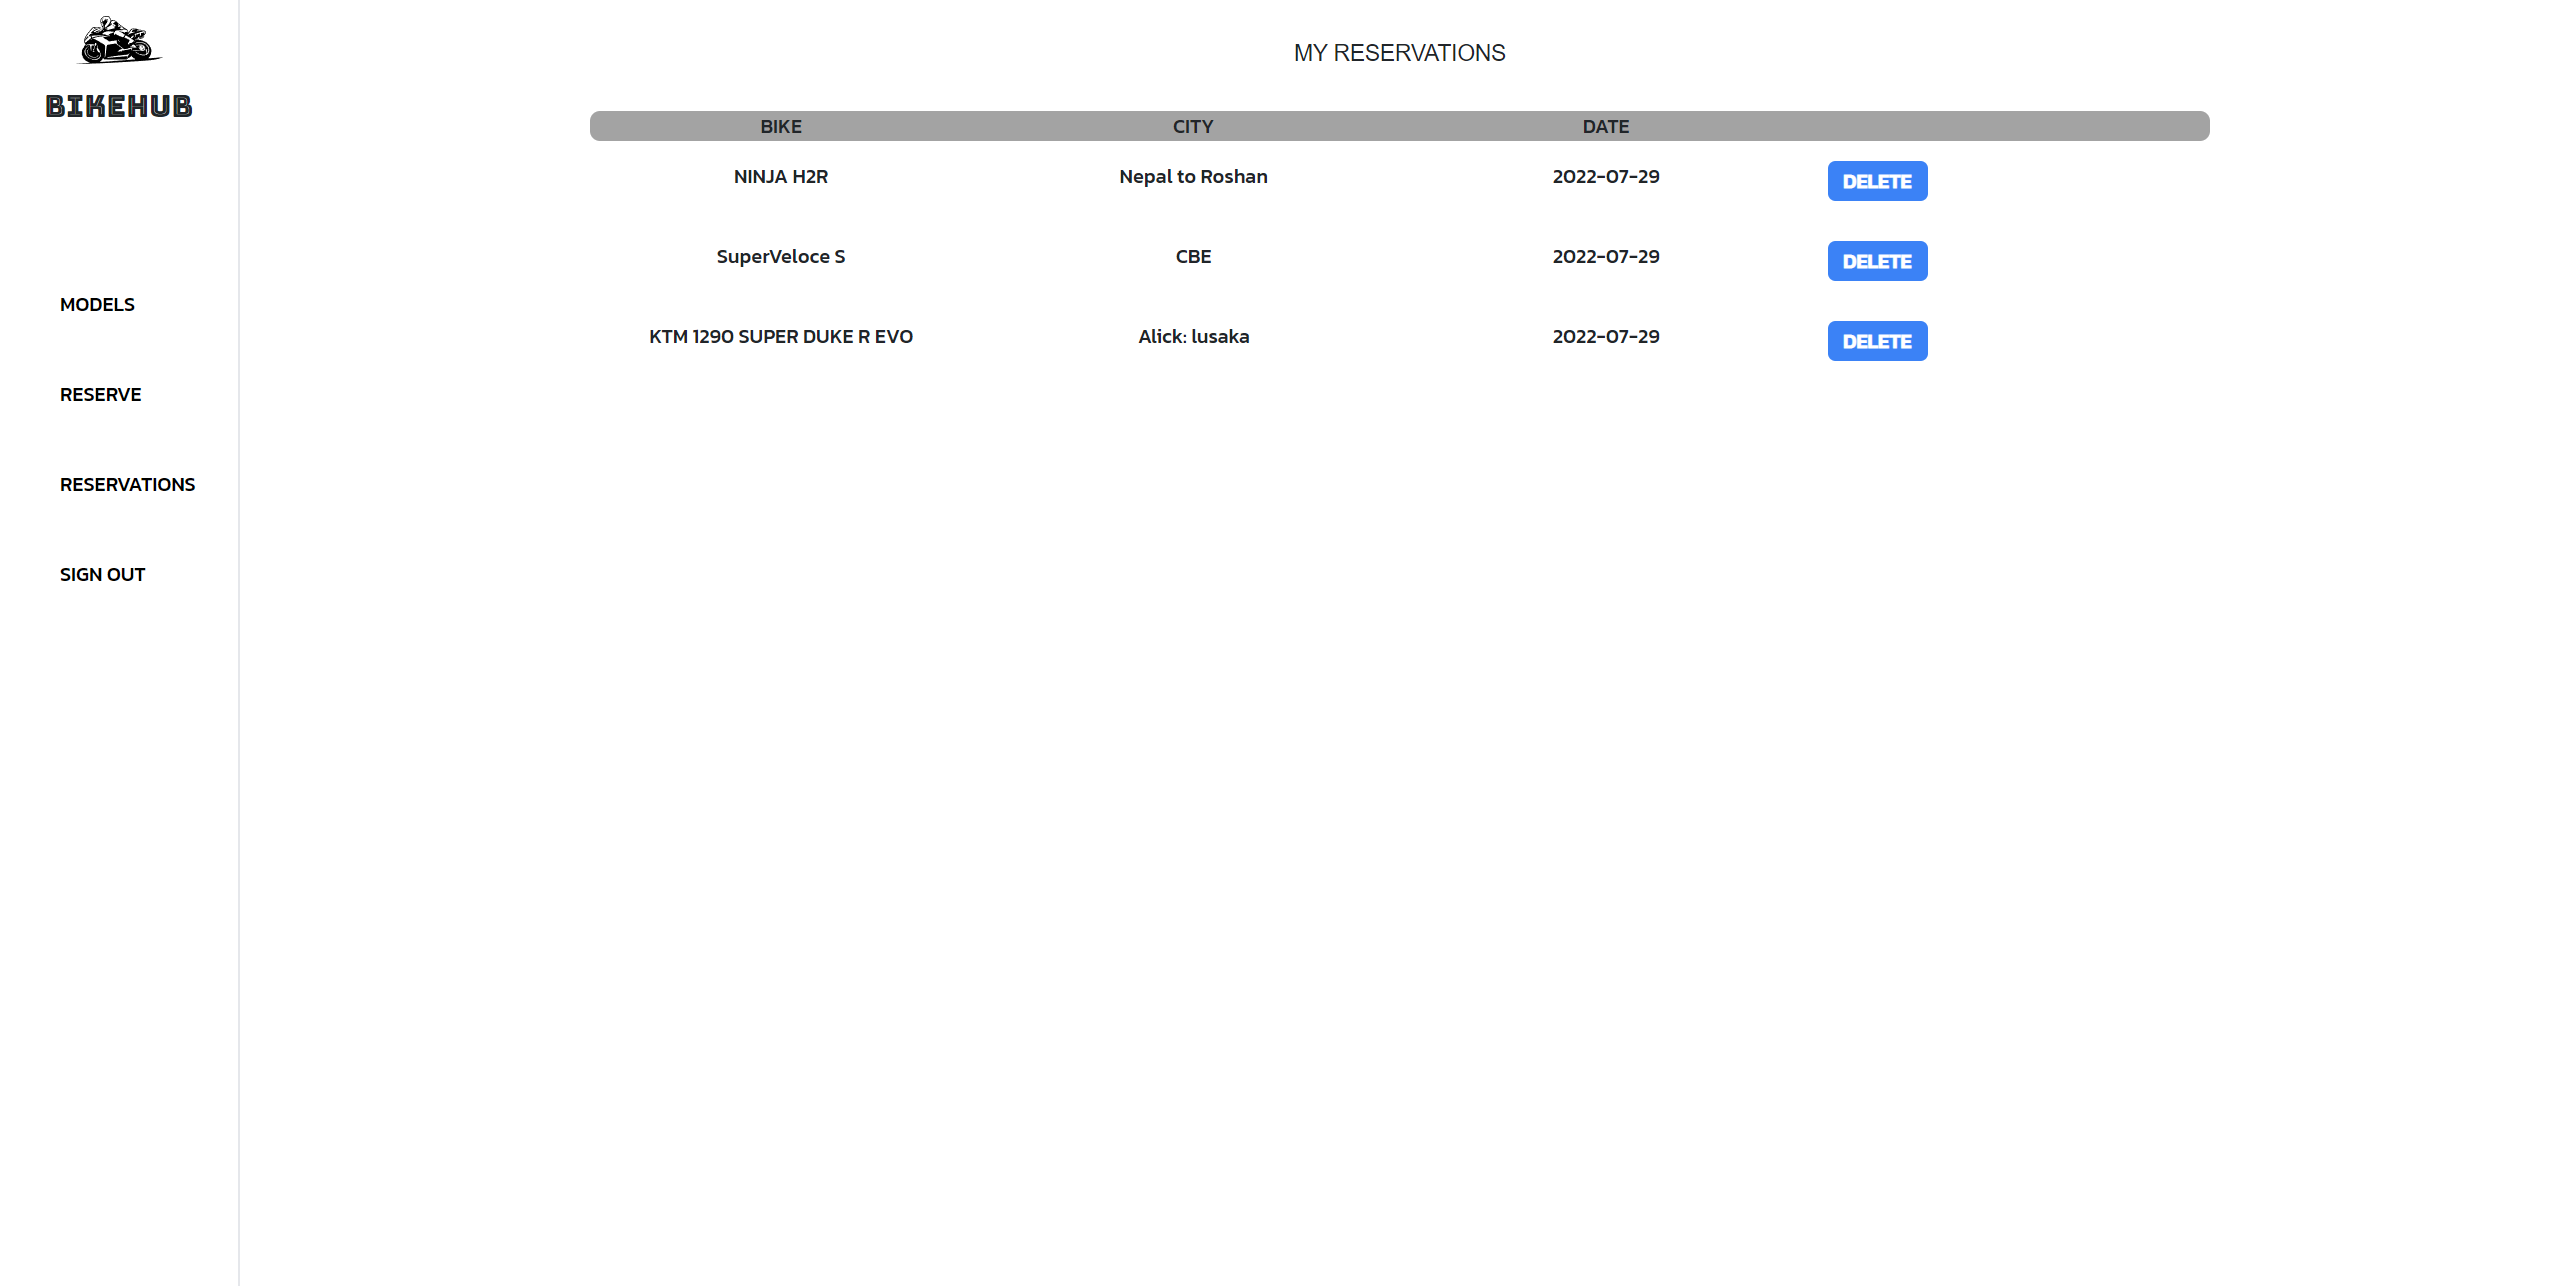Click the motorcycle logo icon
This screenshot has height=1286, width=2560.
click(119, 41)
